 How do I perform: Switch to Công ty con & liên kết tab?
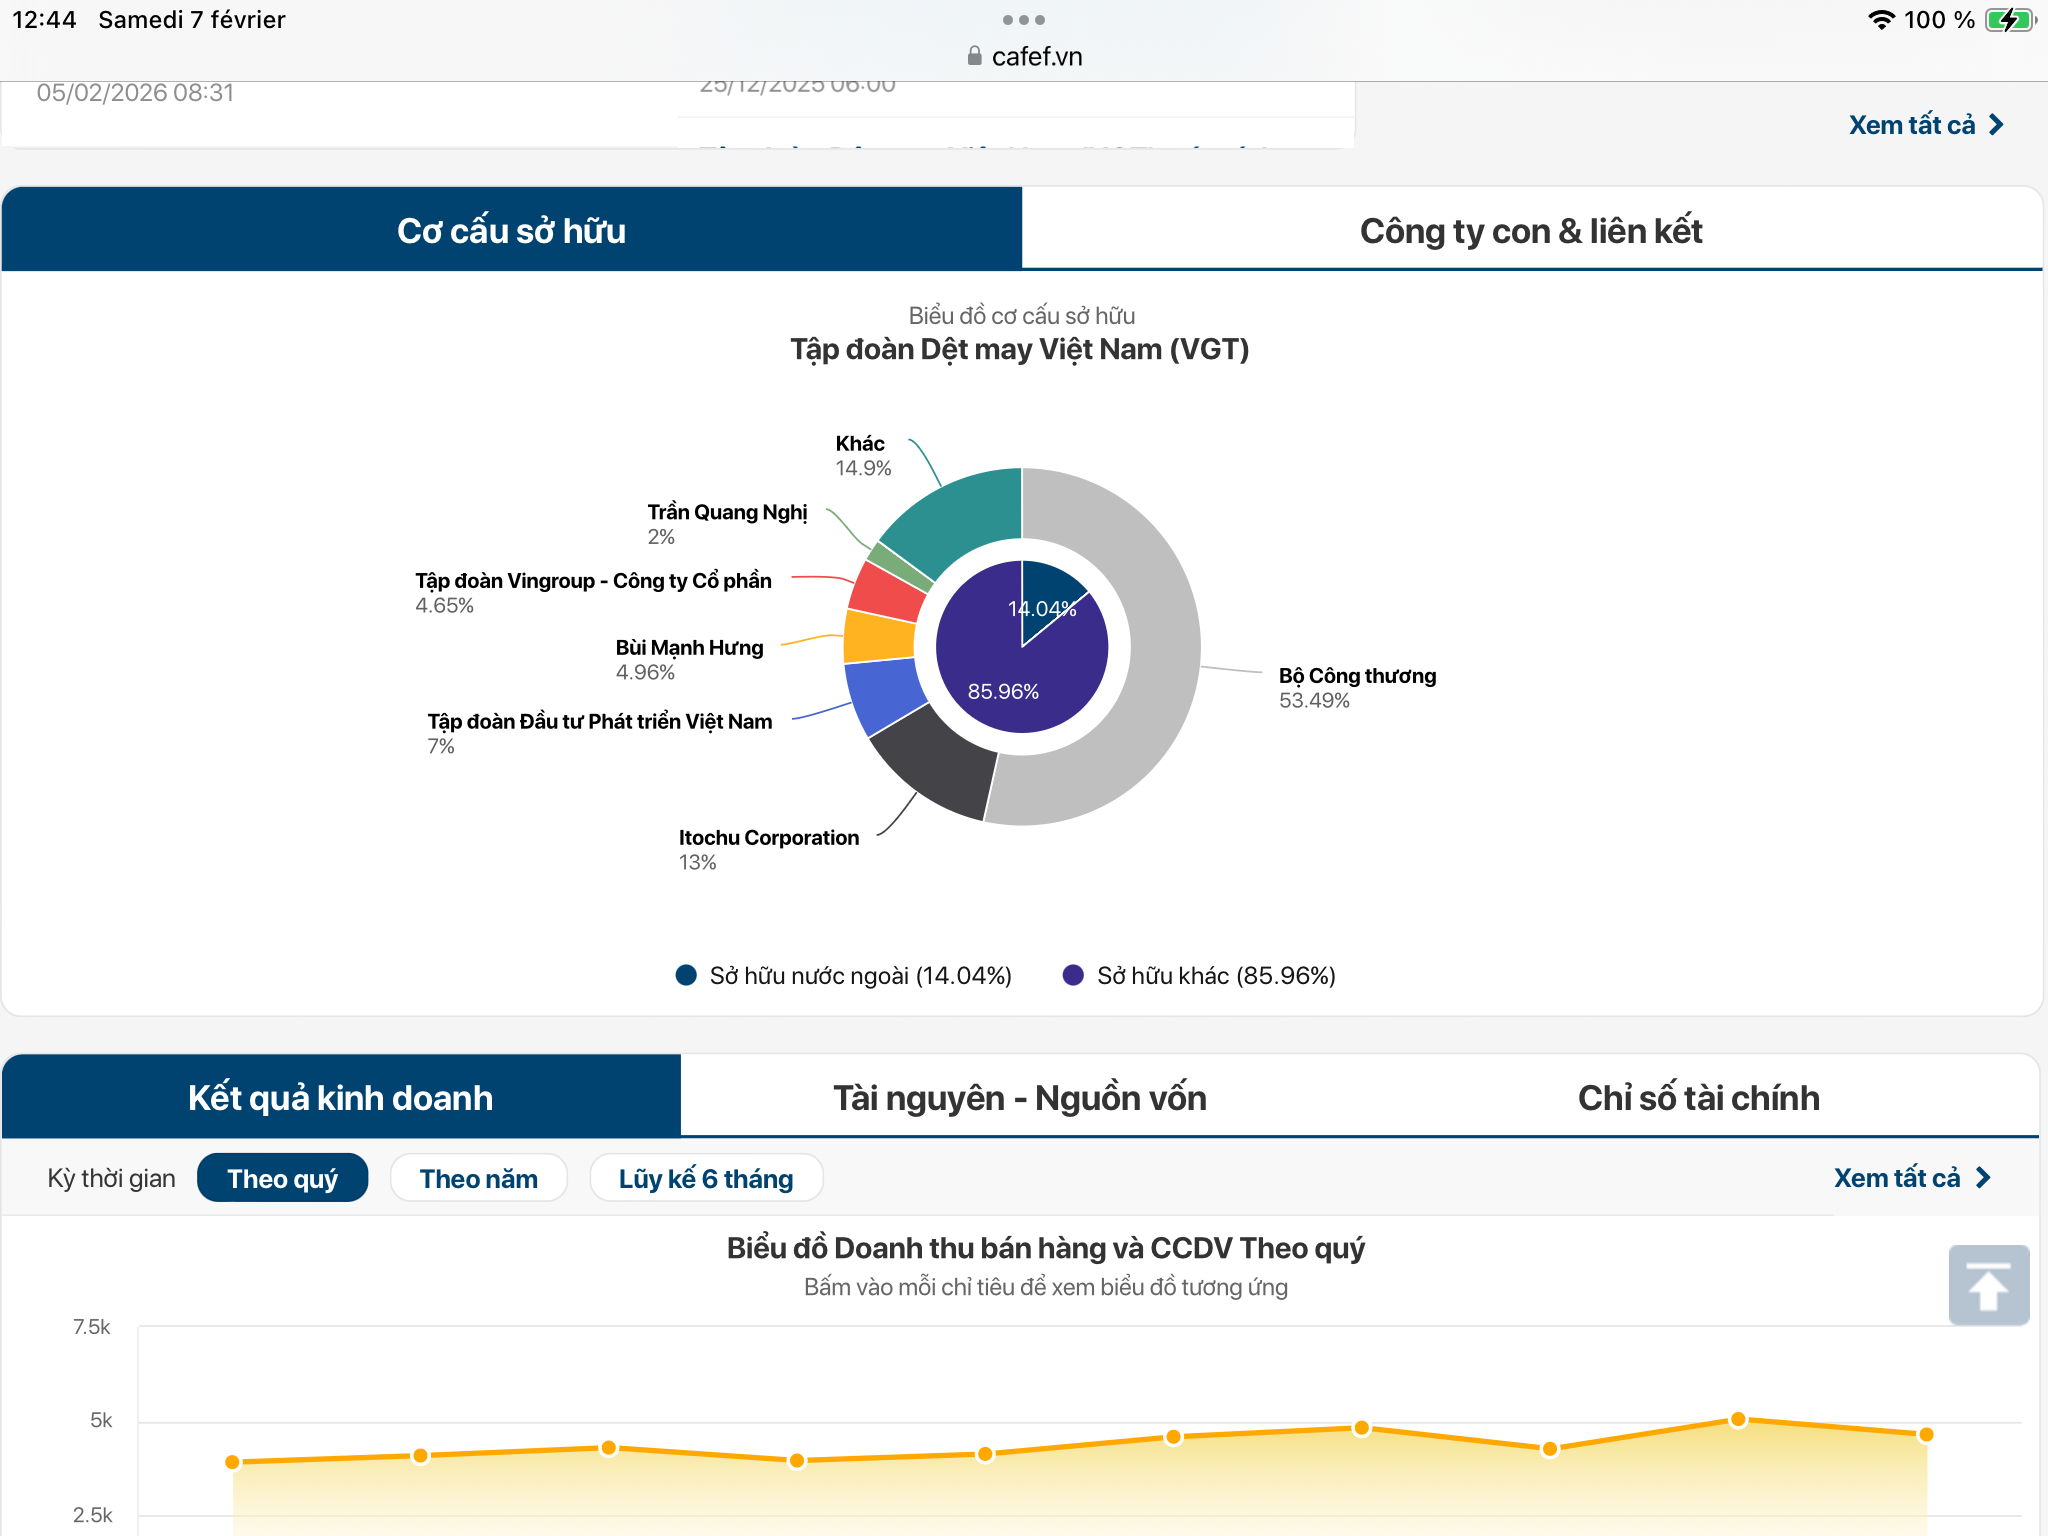1530,230
